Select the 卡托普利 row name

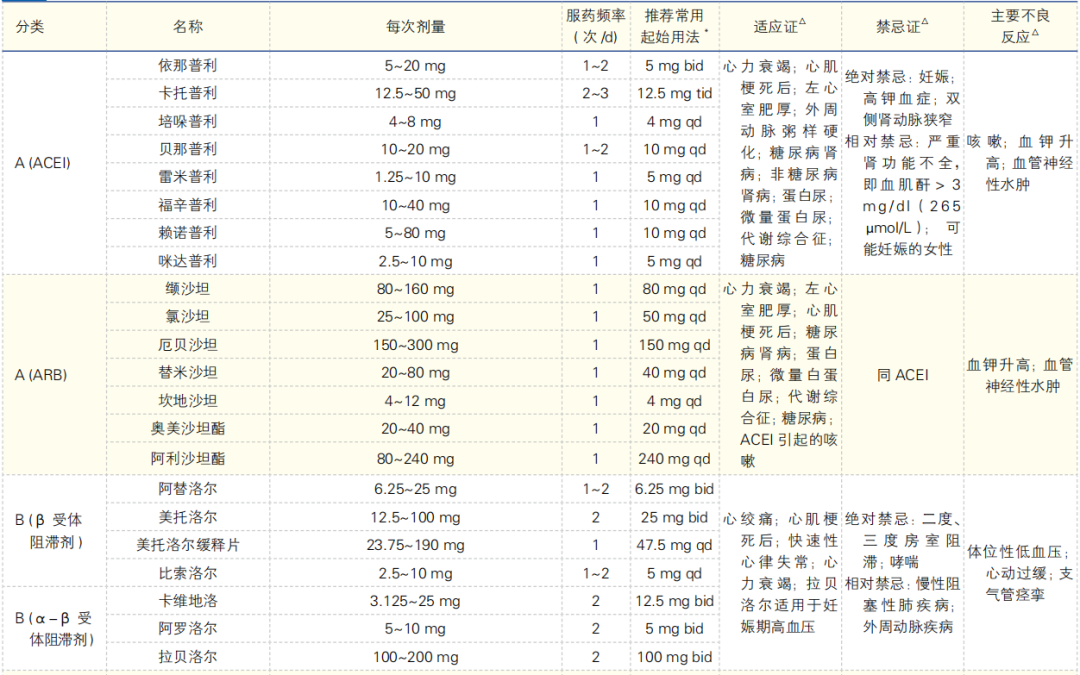187,93
